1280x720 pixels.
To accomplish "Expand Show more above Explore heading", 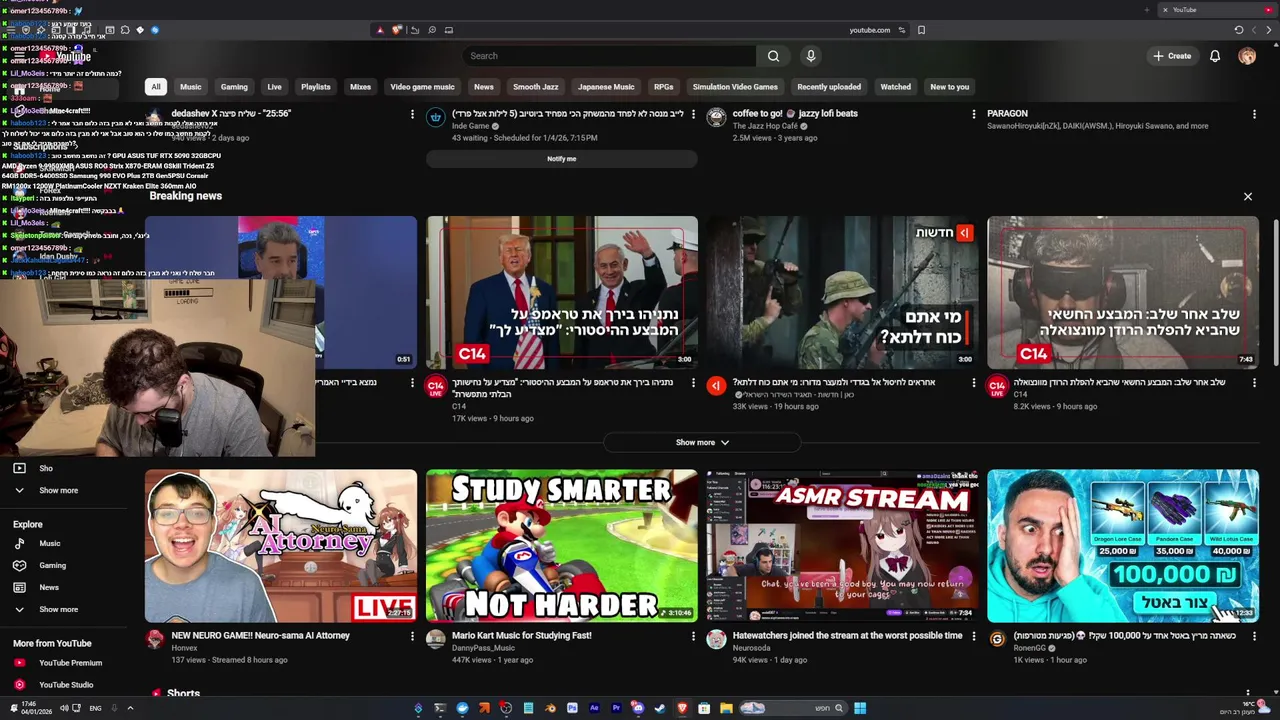I will click(x=58, y=490).
